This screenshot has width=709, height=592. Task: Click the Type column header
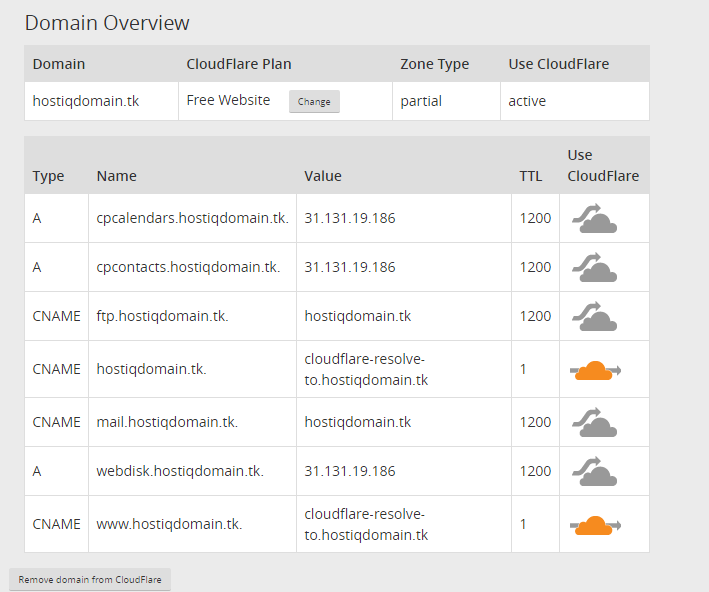[x=48, y=176]
